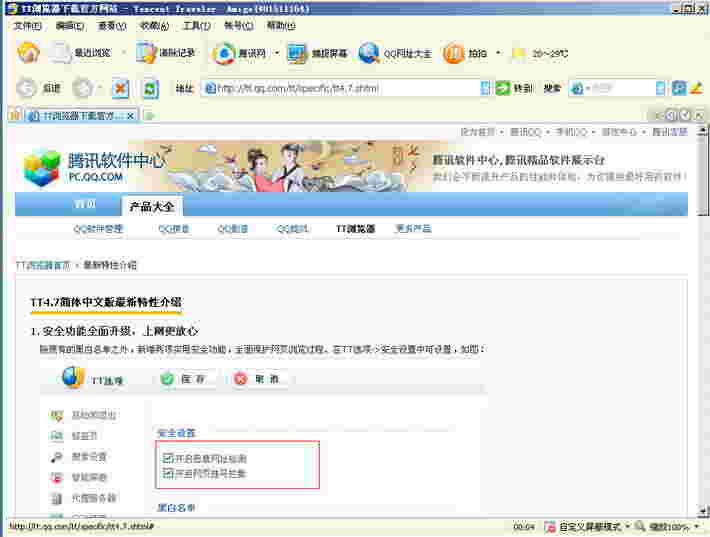The width and height of the screenshot is (710, 537).
Task: Expand the 拍拍 dropdown arrow
Action: coord(498,53)
